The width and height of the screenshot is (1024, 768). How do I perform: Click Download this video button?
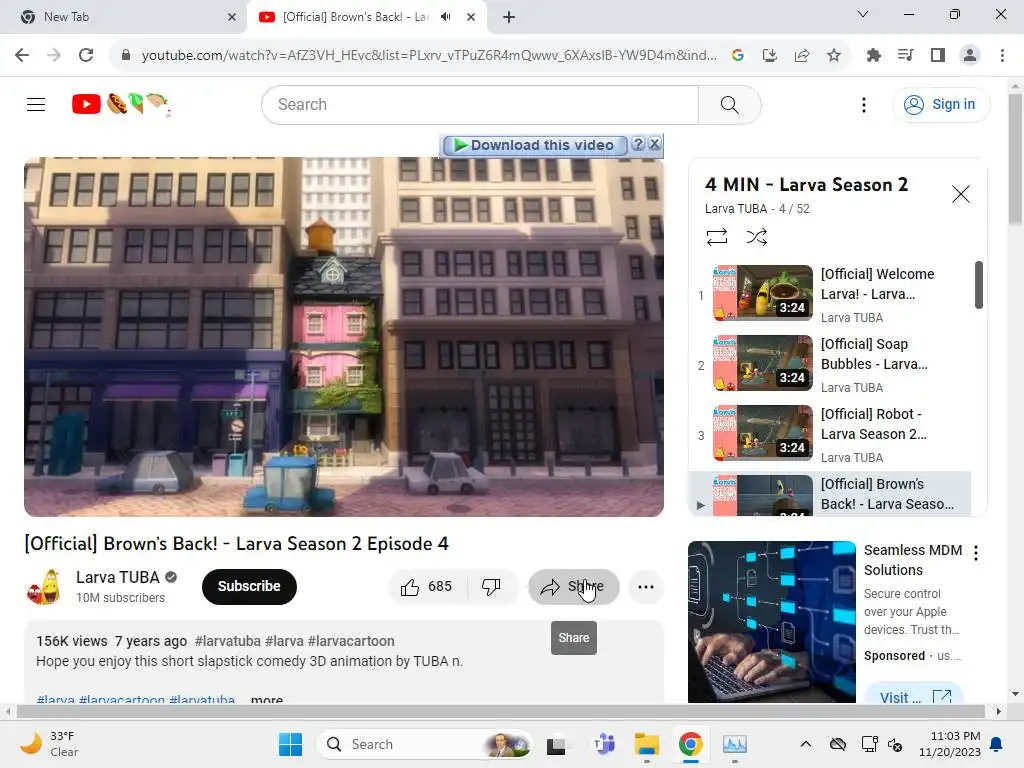535,145
